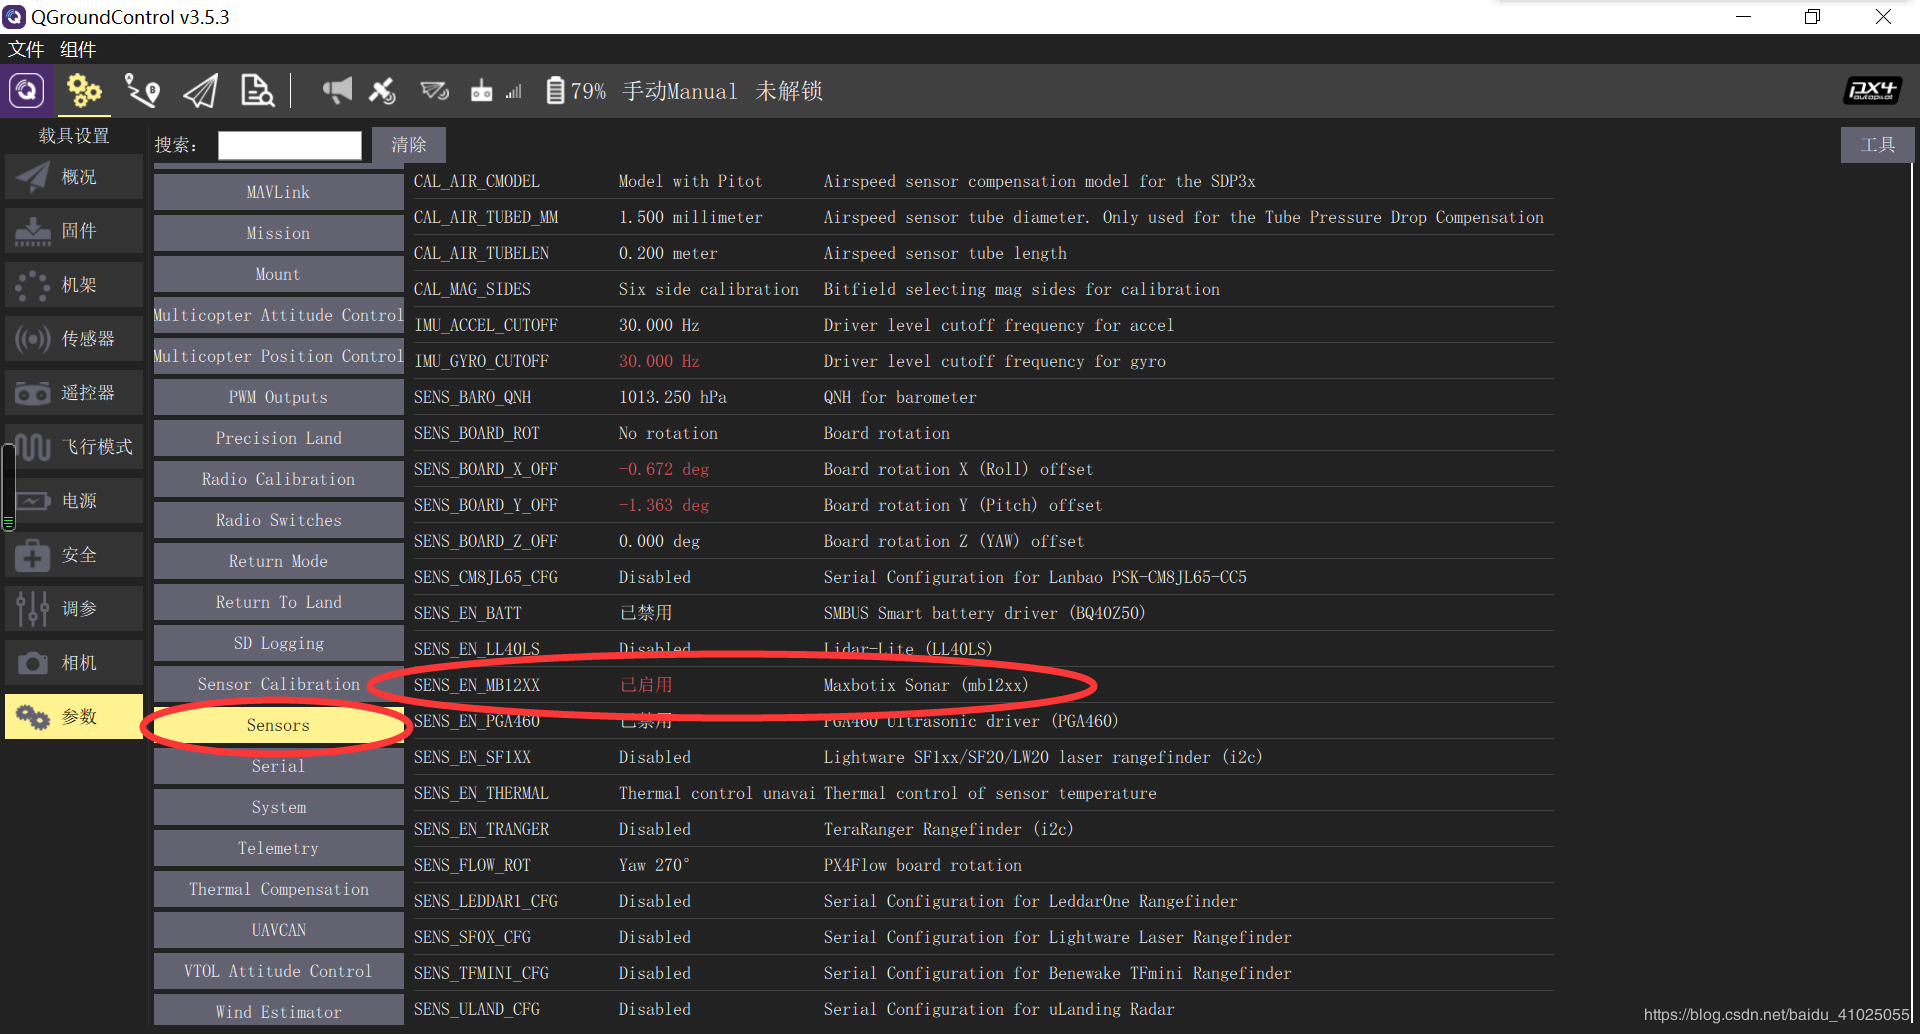
Task: Edit SENS_BOARD_X_OFF -0.672 deg value
Action: pos(664,469)
